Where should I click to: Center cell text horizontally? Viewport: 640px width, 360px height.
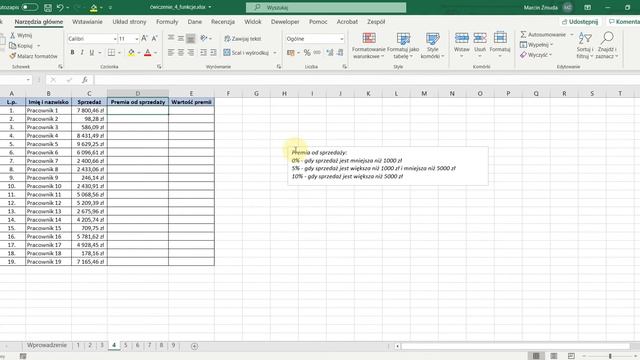pos(180,53)
